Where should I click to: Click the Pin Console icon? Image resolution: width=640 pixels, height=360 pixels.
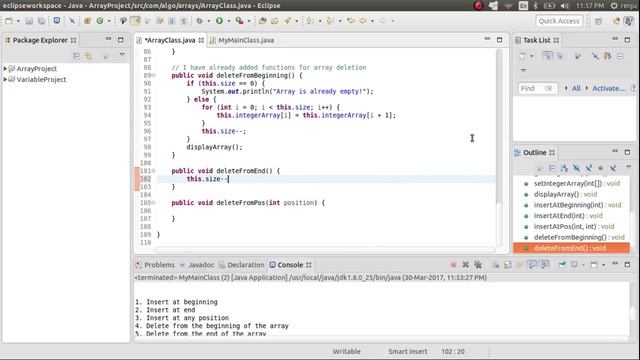pos(562,265)
